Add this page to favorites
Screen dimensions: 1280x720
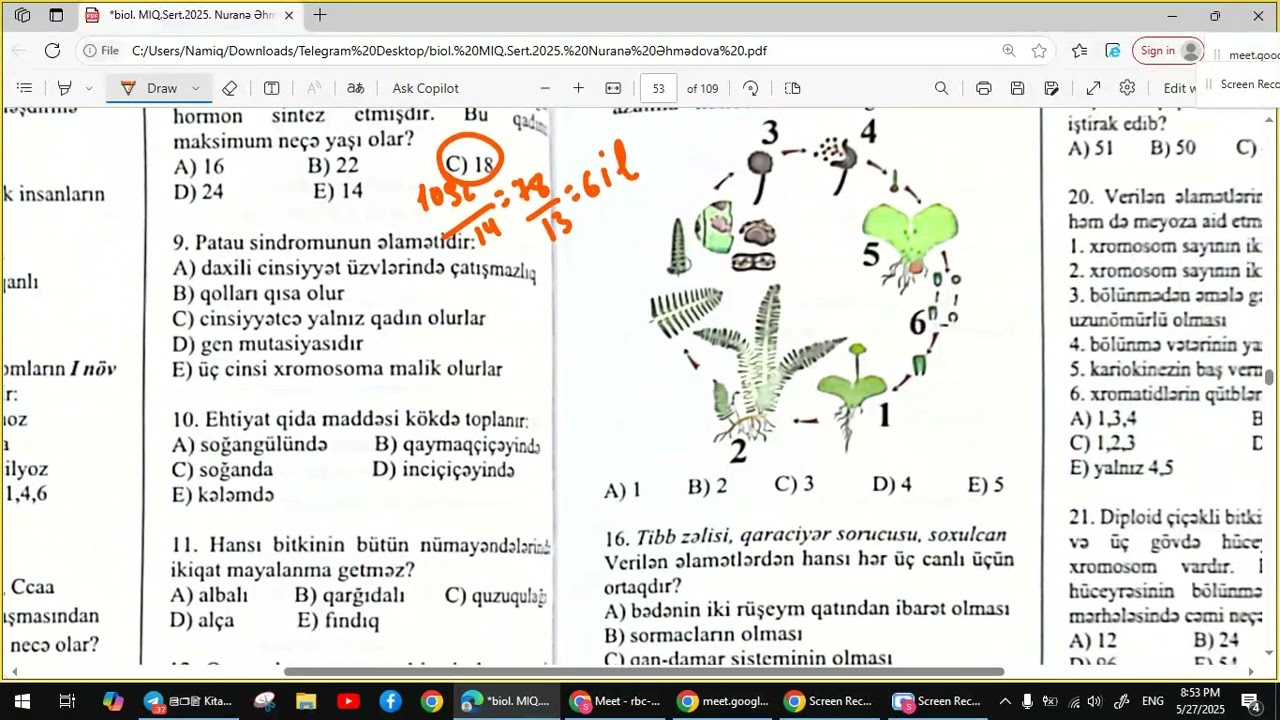coord(1039,50)
